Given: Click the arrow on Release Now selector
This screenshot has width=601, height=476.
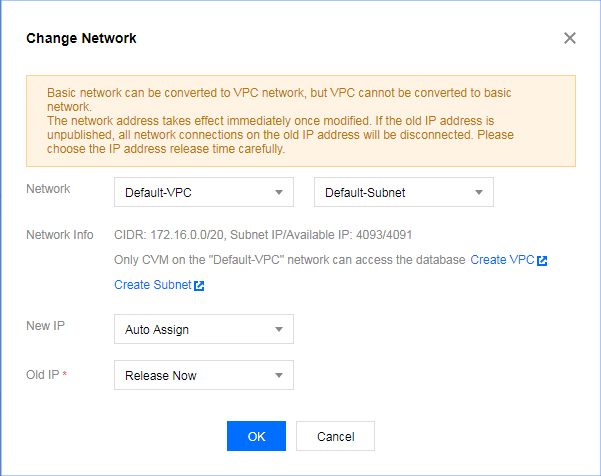Looking at the screenshot, I should [278, 376].
